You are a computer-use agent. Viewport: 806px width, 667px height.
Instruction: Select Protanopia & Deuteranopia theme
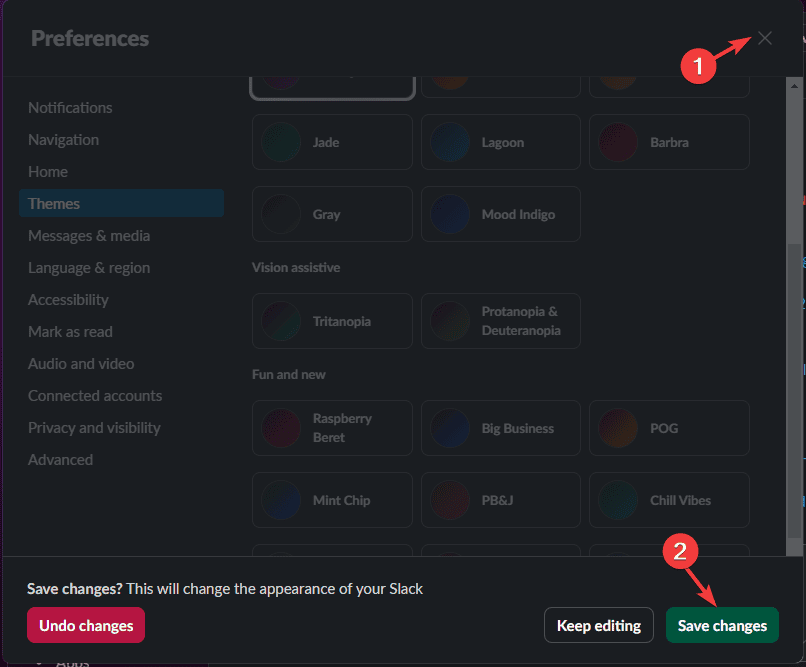coord(500,321)
